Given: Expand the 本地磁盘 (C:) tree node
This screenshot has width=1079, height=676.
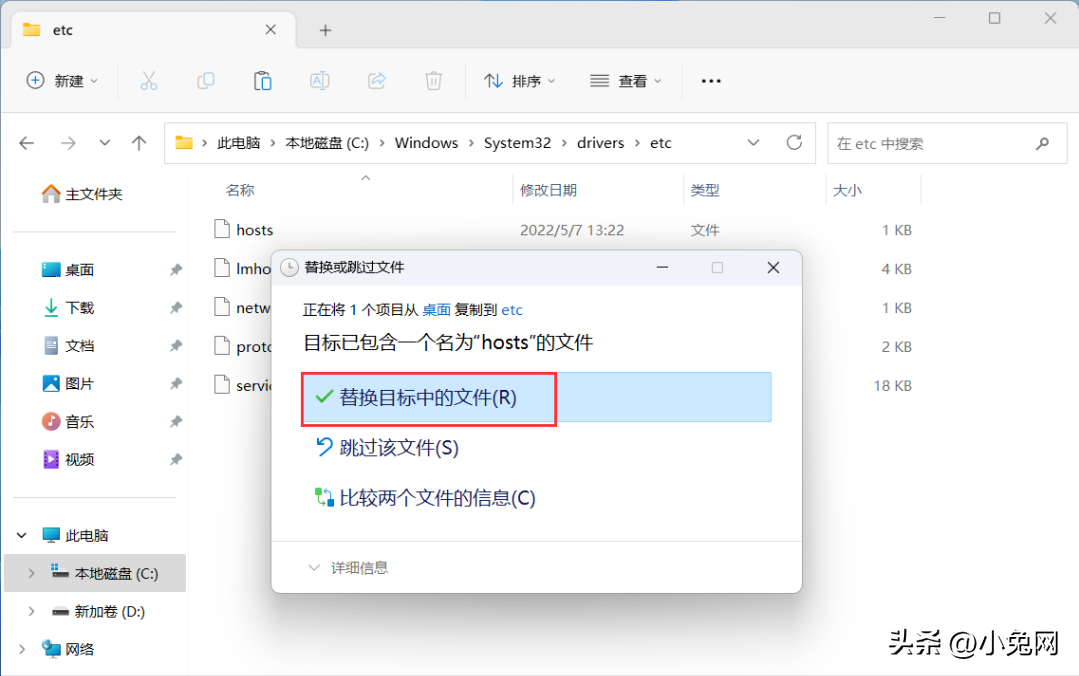Looking at the screenshot, I should (x=31, y=573).
